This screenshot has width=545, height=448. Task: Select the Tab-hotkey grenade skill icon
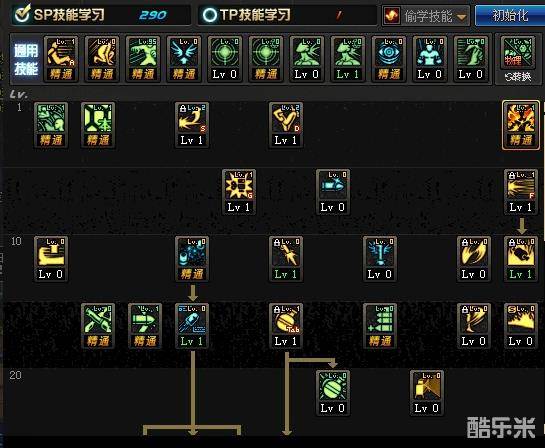click(286, 326)
